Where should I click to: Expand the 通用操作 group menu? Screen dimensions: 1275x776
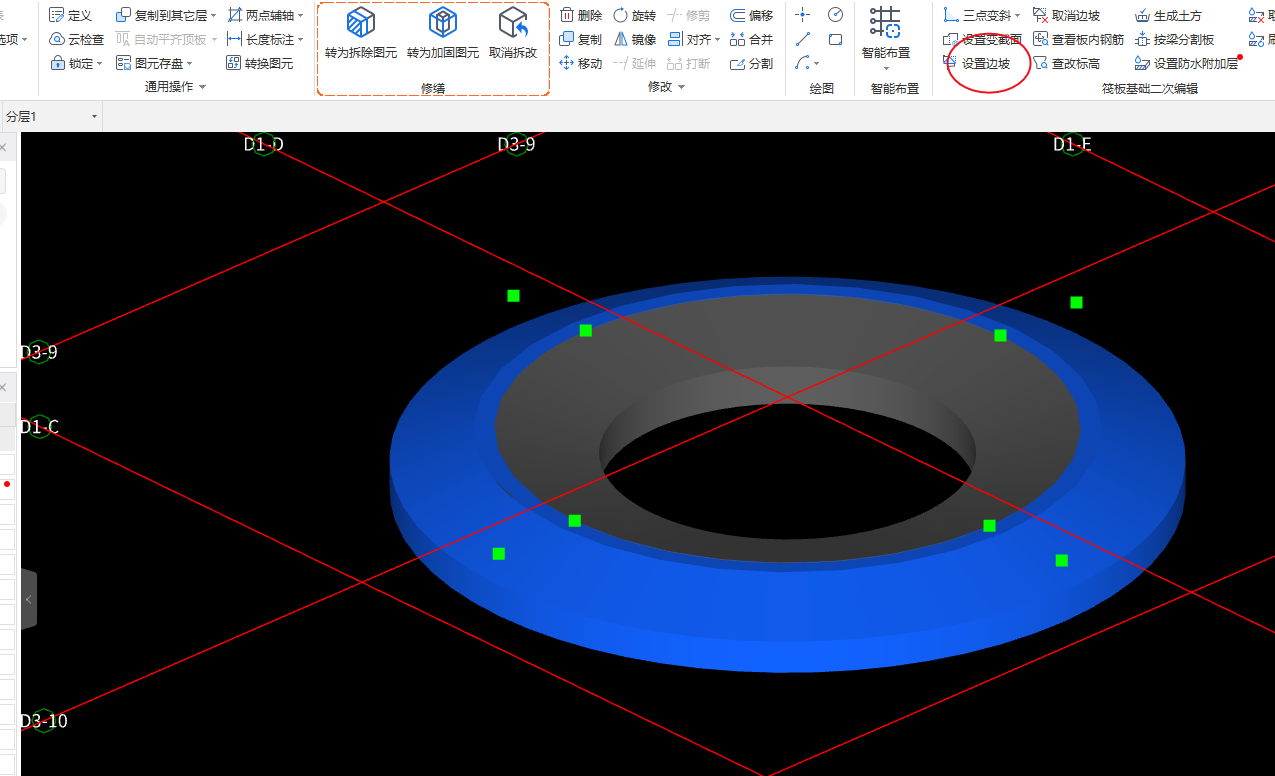[203, 88]
